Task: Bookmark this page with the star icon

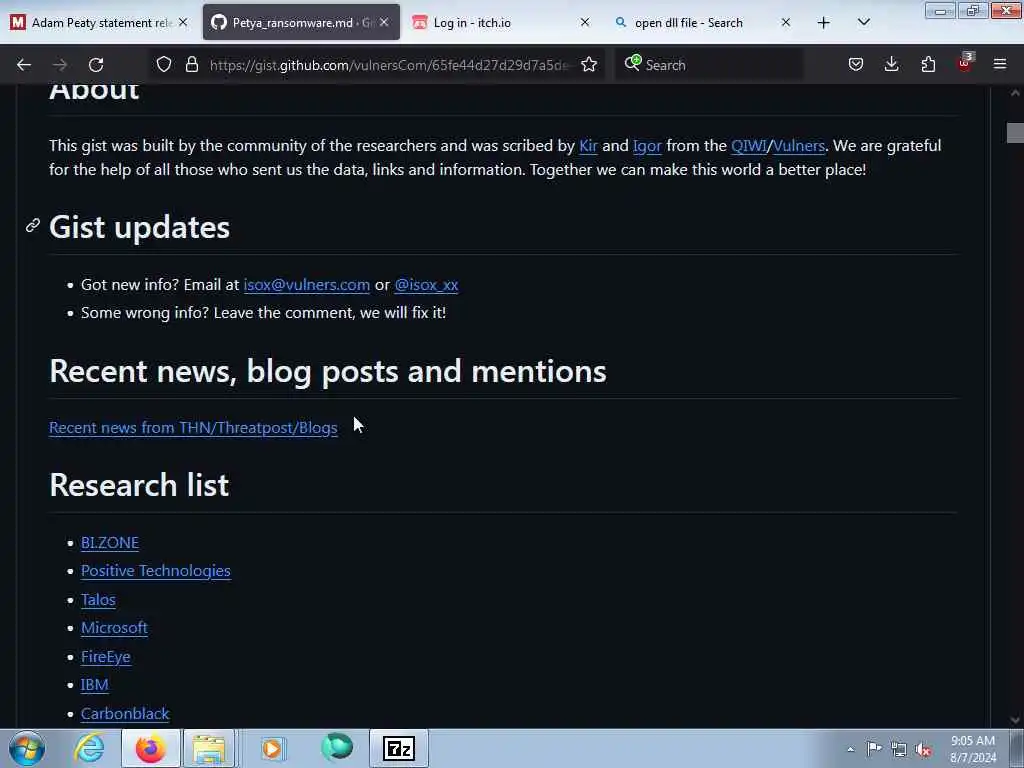Action: pyautogui.click(x=589, y=65)
